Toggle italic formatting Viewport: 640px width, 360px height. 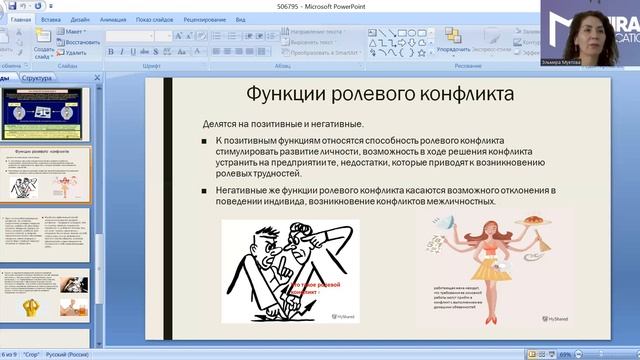click(122, 51)
